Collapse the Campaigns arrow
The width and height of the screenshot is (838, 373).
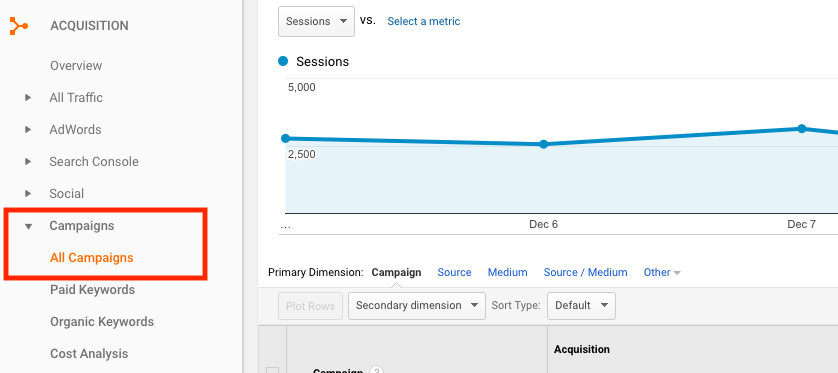click(x=28, y=227)
